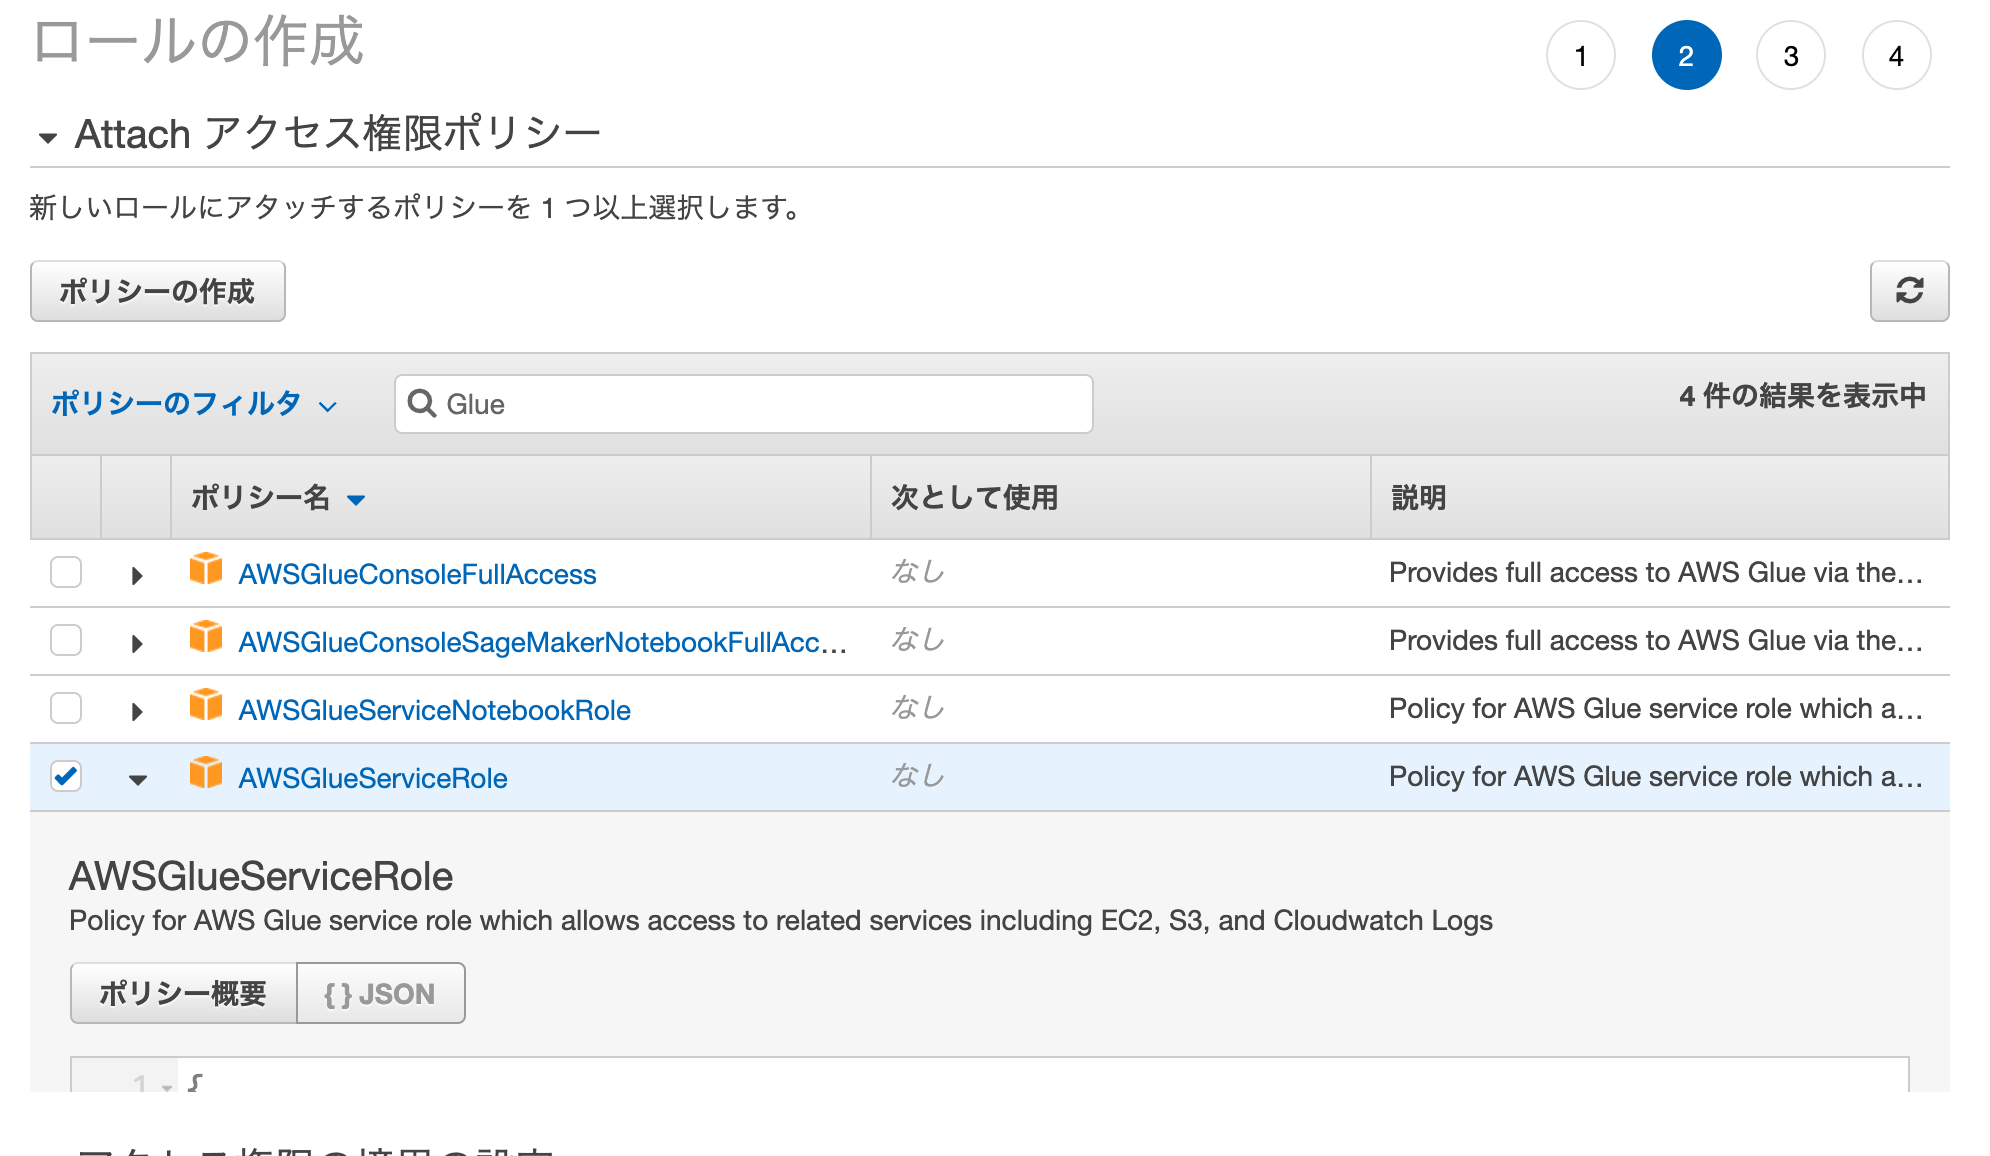Switch to the {} JSON tab

click(380, 993)
